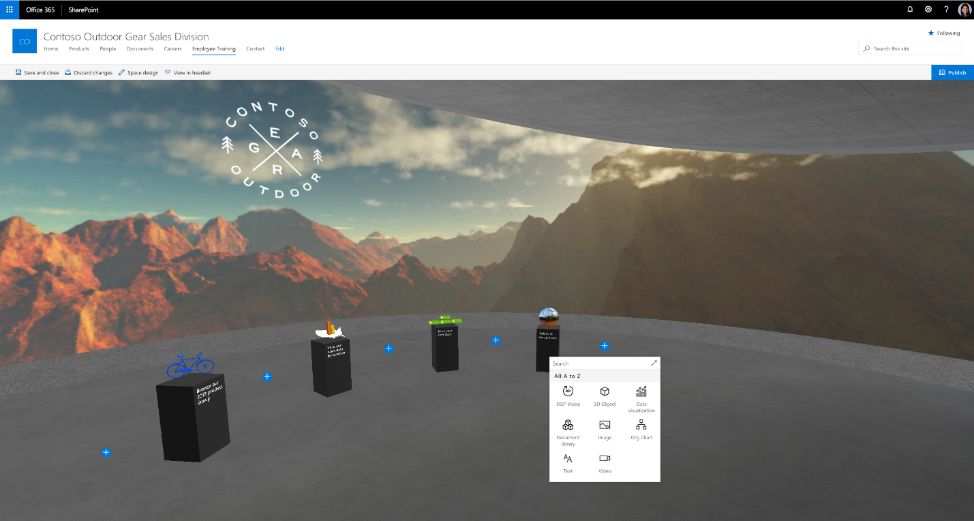This screenshot has height=521, width=974.
Task: Open the Office 365 app launcher grid
Action: [x=9, y=9]
